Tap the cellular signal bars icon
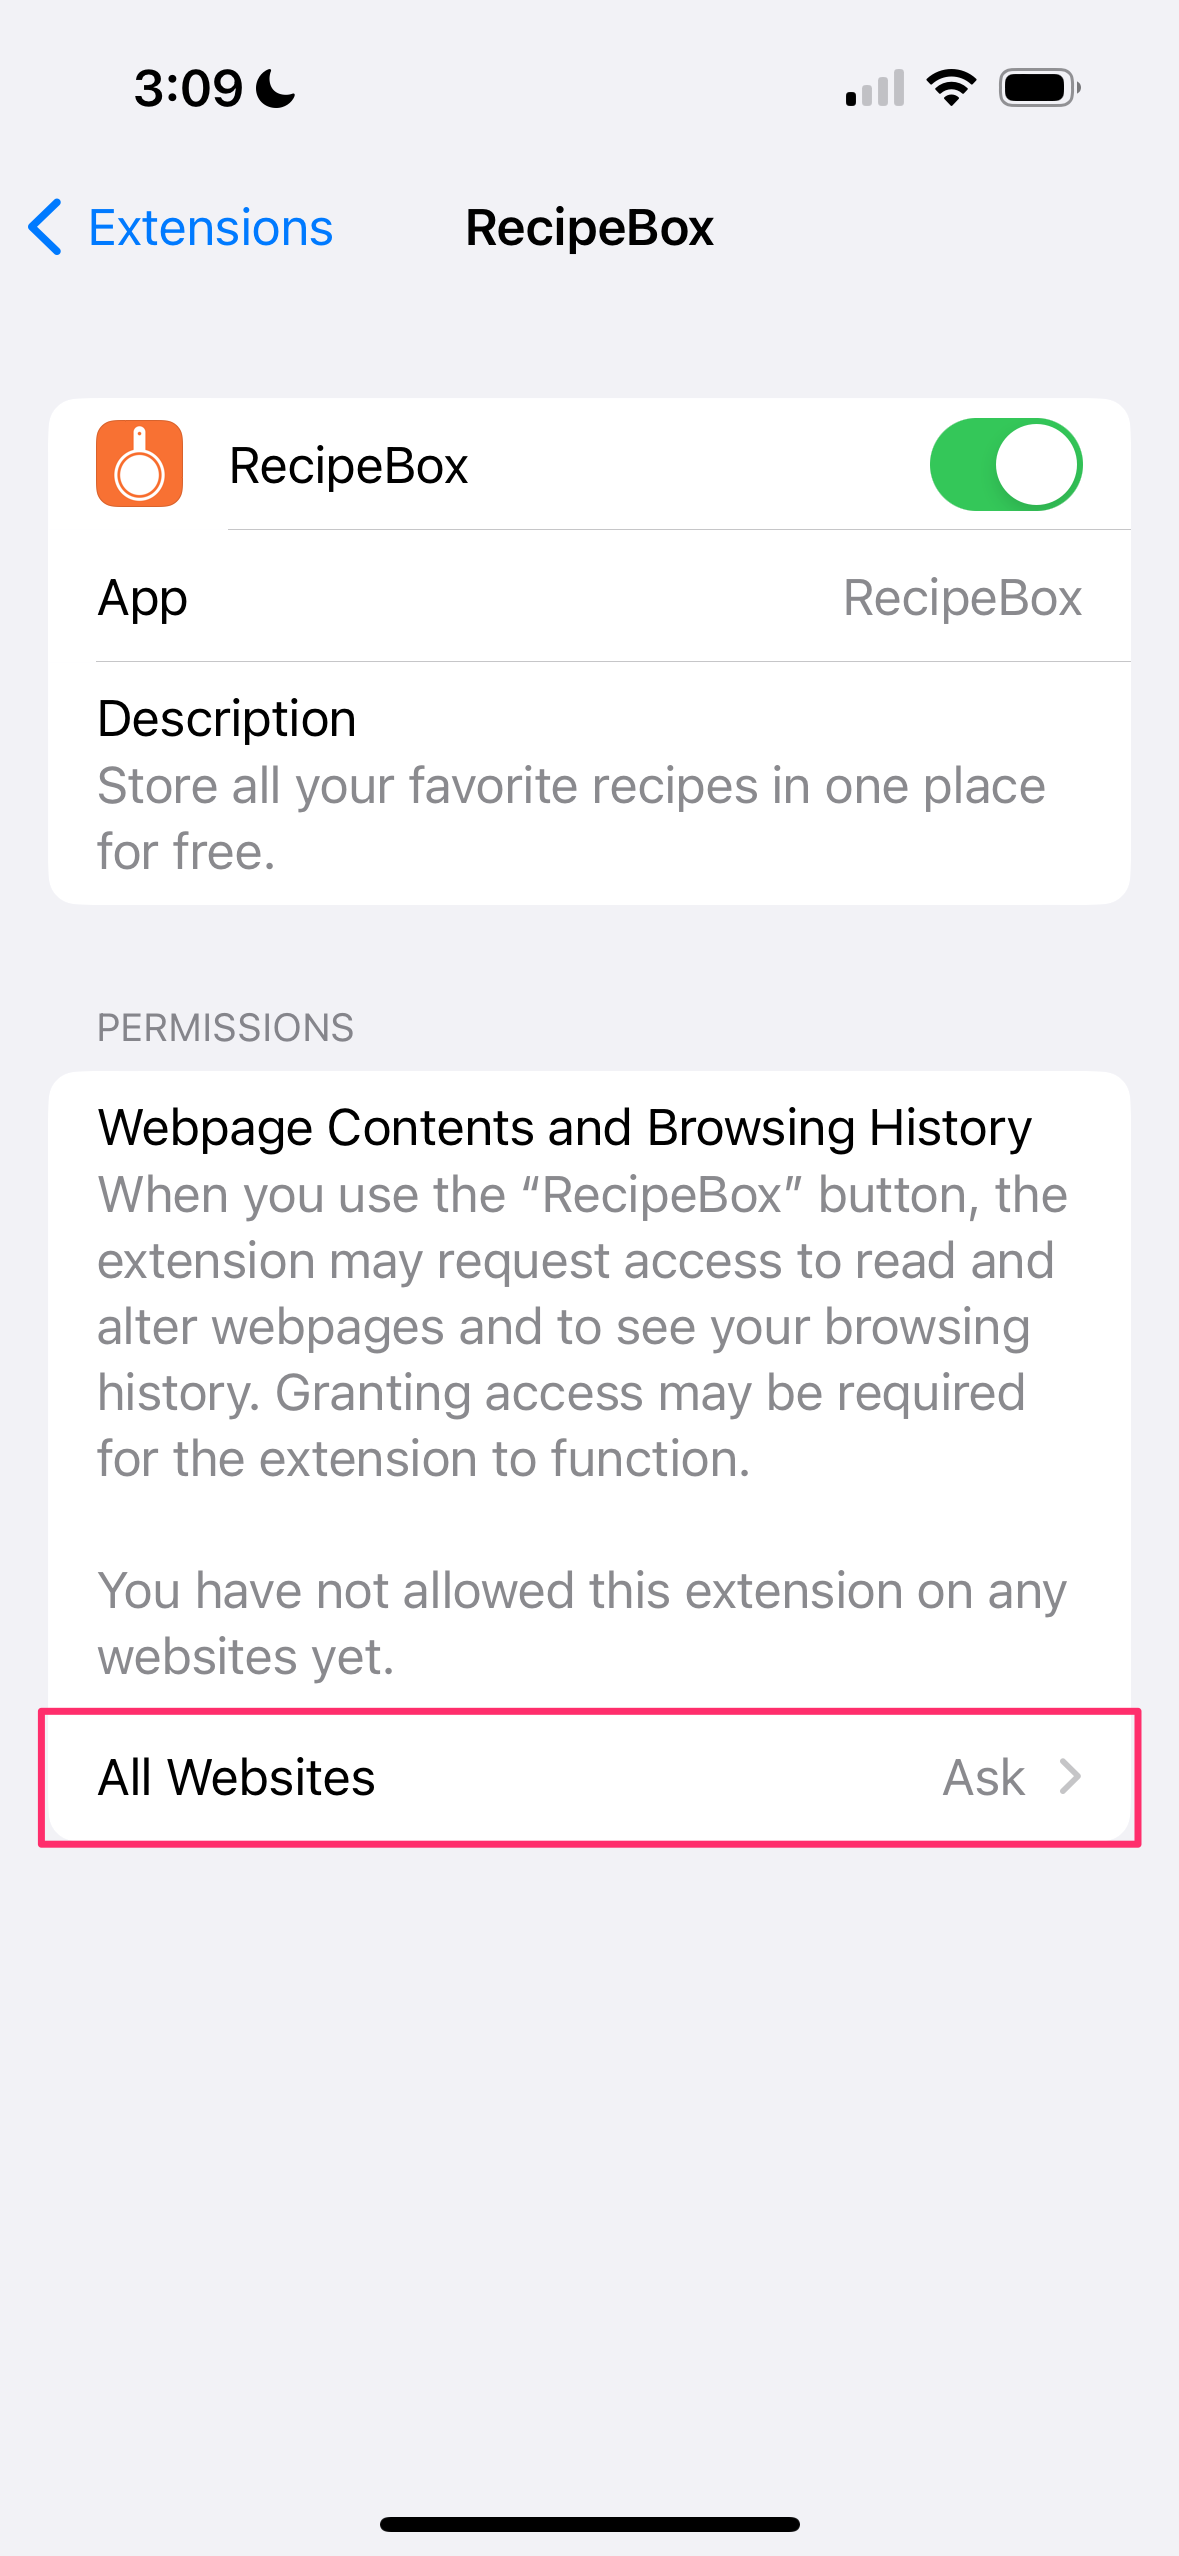The image size is (1179, 2556). [x=875, y=88]
